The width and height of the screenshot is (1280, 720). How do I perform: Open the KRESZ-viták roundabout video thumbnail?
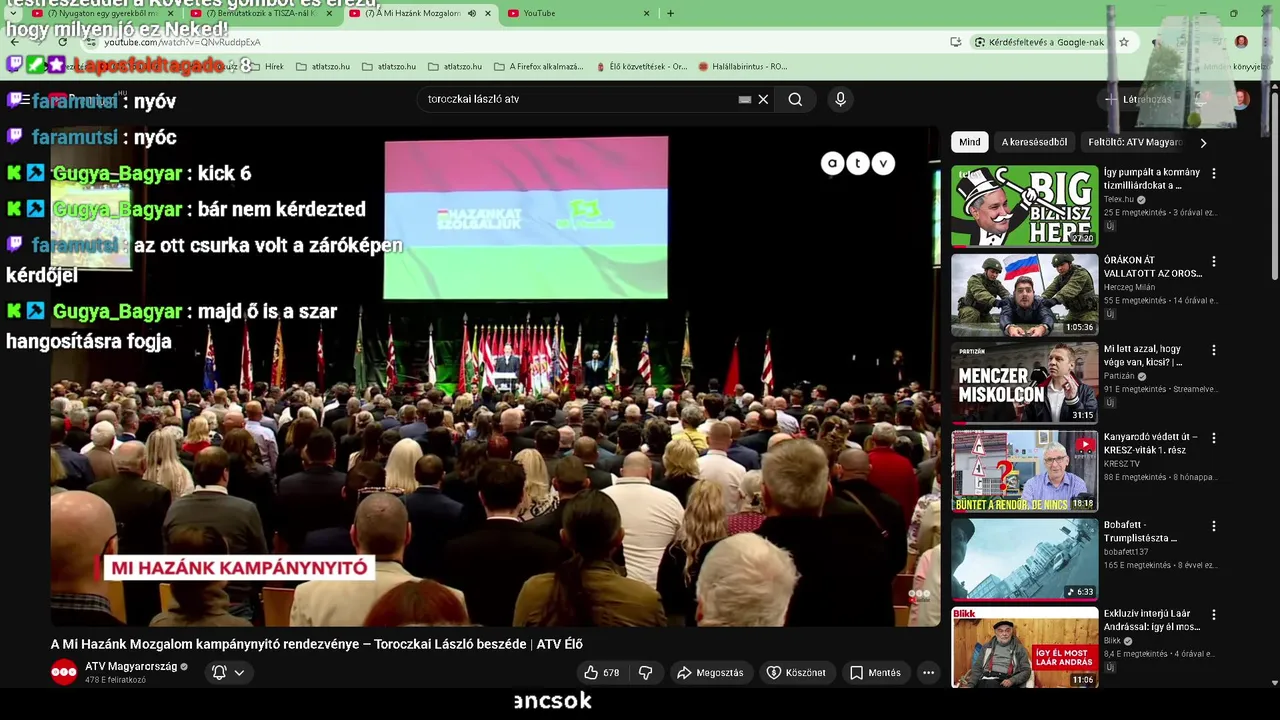point(1024,470)
